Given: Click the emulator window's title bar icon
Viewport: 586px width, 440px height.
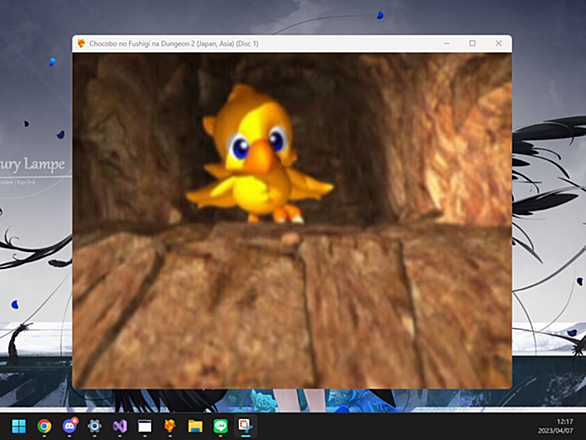Looking at the screenshot, I should pos(81,43).
